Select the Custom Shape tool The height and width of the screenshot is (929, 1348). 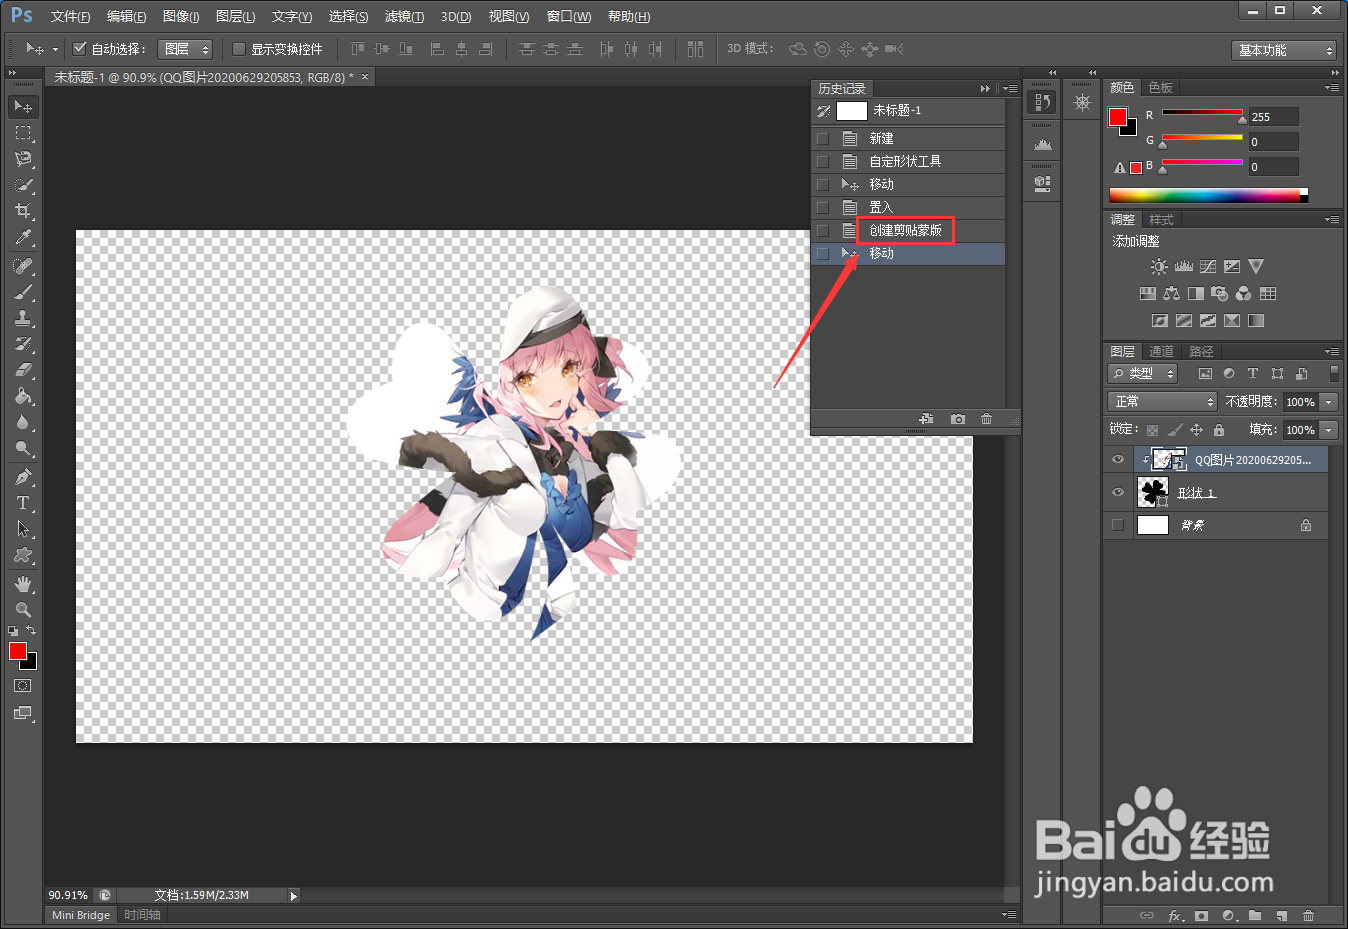[22, 555]
